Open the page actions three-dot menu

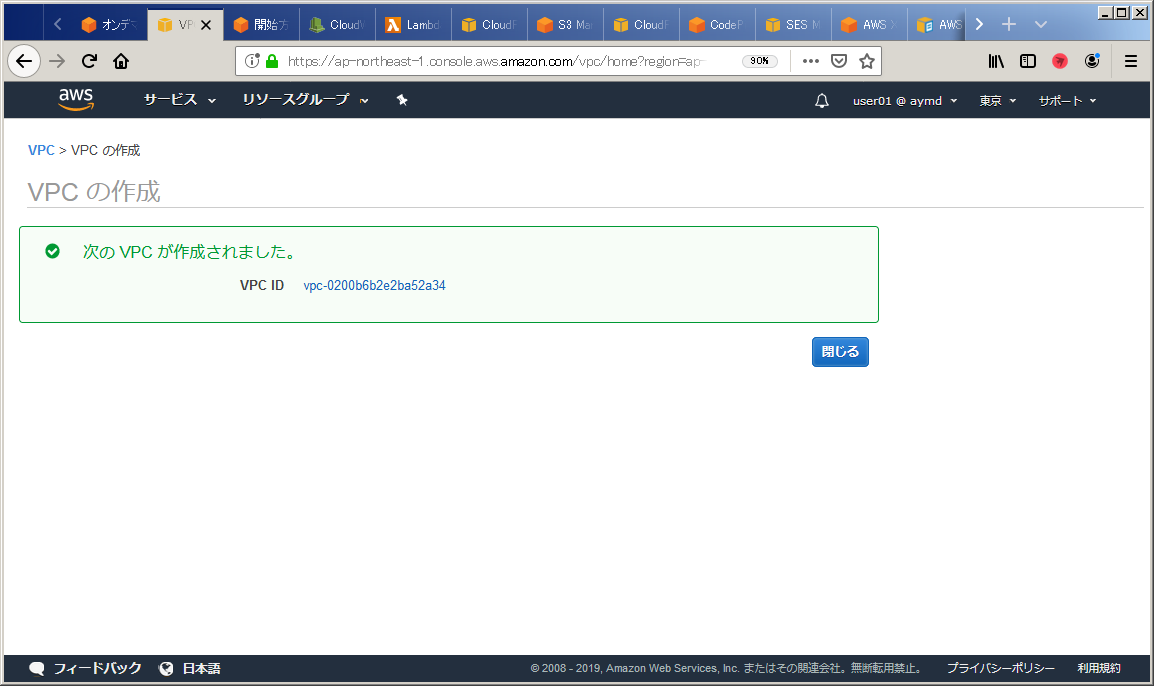[810, 61]
